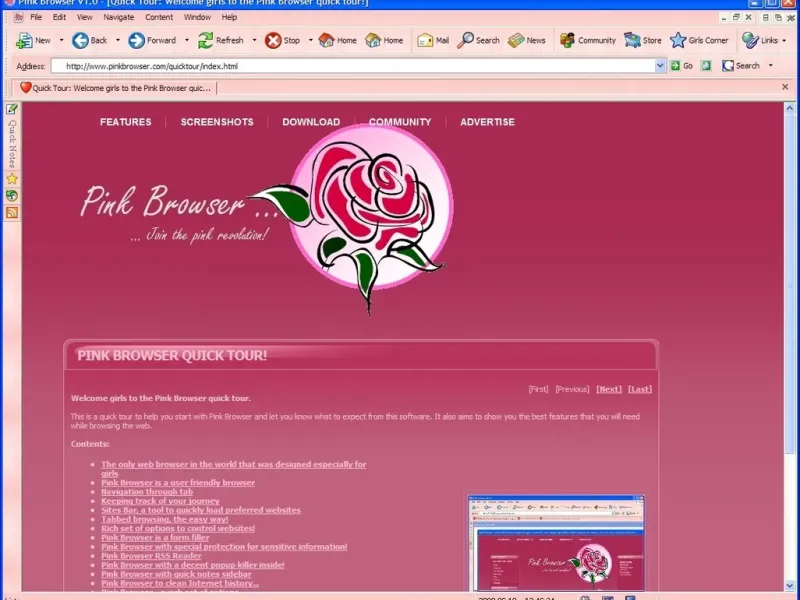
Task: Open the View menu
Action: pyautogui.click(x=85, y=17)
